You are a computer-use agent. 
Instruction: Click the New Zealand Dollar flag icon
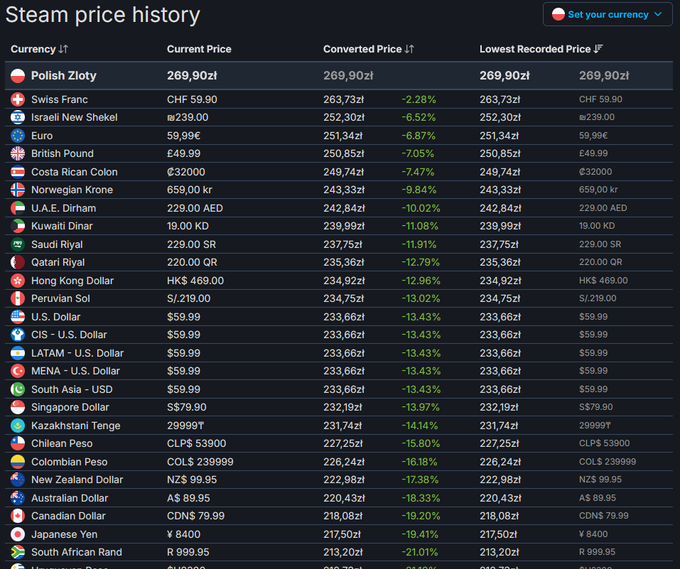18,480
